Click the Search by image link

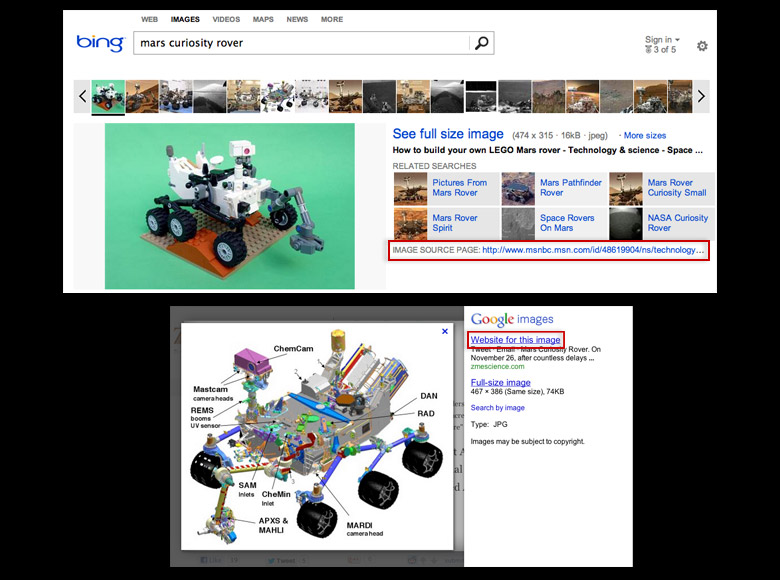(x=497, y=408)
